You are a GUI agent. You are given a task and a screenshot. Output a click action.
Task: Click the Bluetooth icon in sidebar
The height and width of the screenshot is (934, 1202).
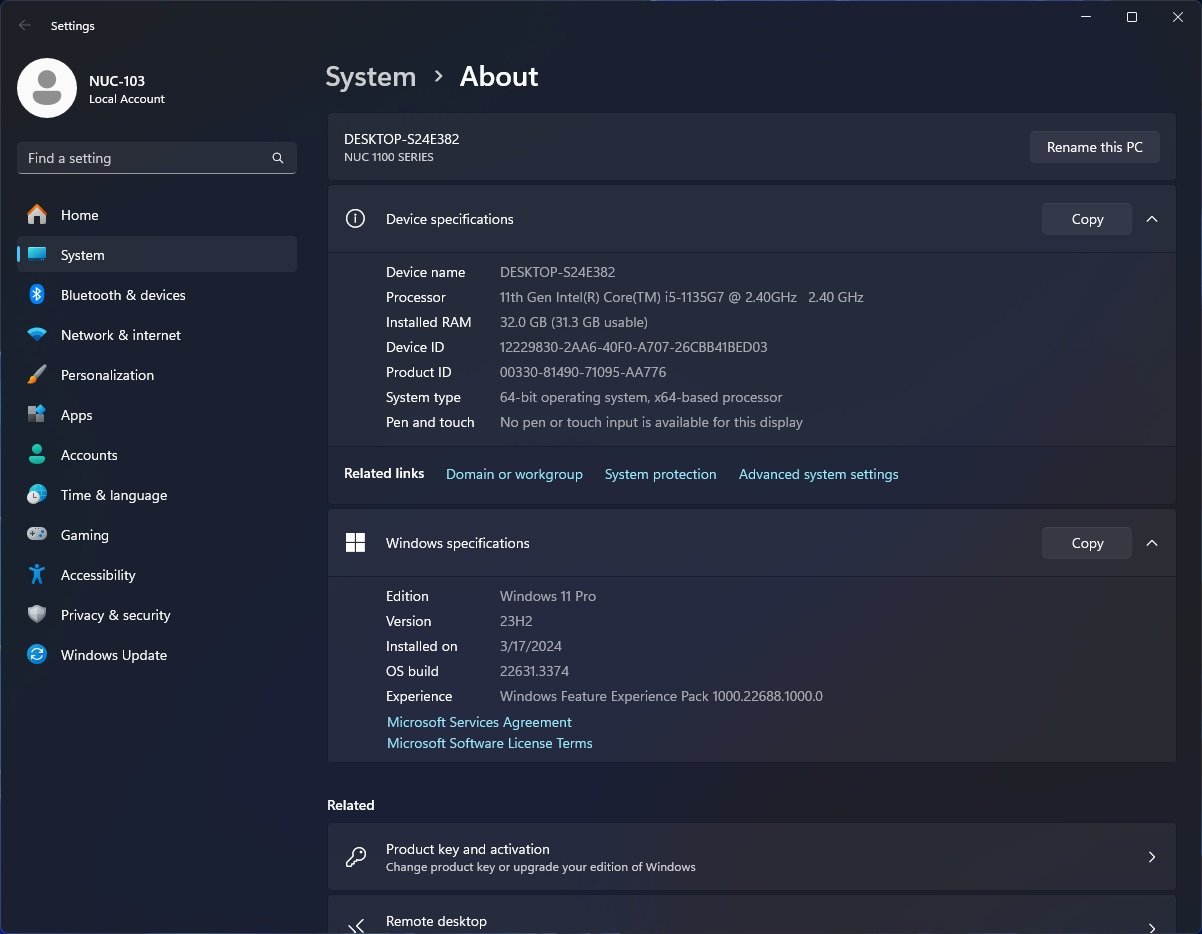pyautogui.click(x=37, y=295)
